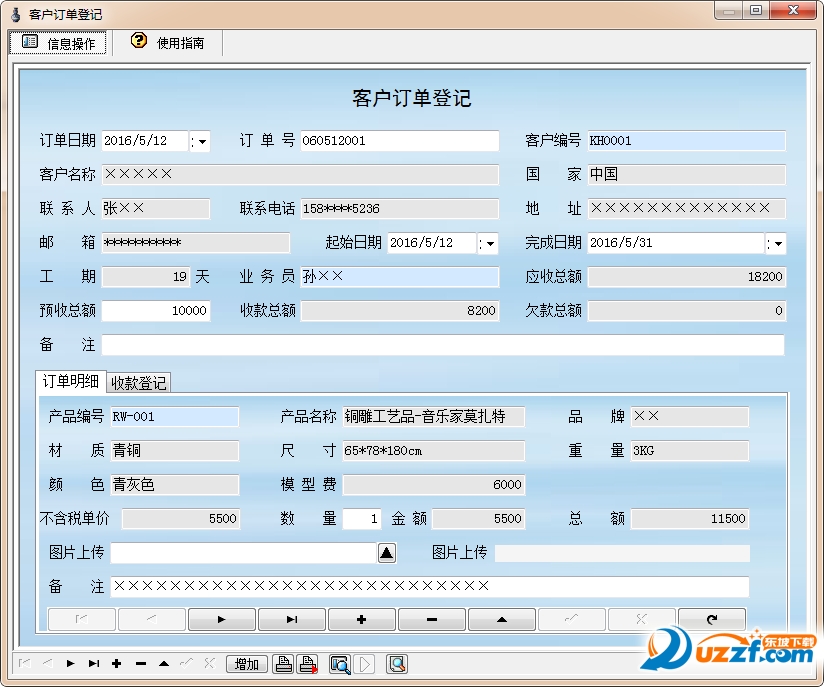Click minus button in order detail navigator
The width and height of the screenshot is (824, 687).
click(x=431, y=619)
